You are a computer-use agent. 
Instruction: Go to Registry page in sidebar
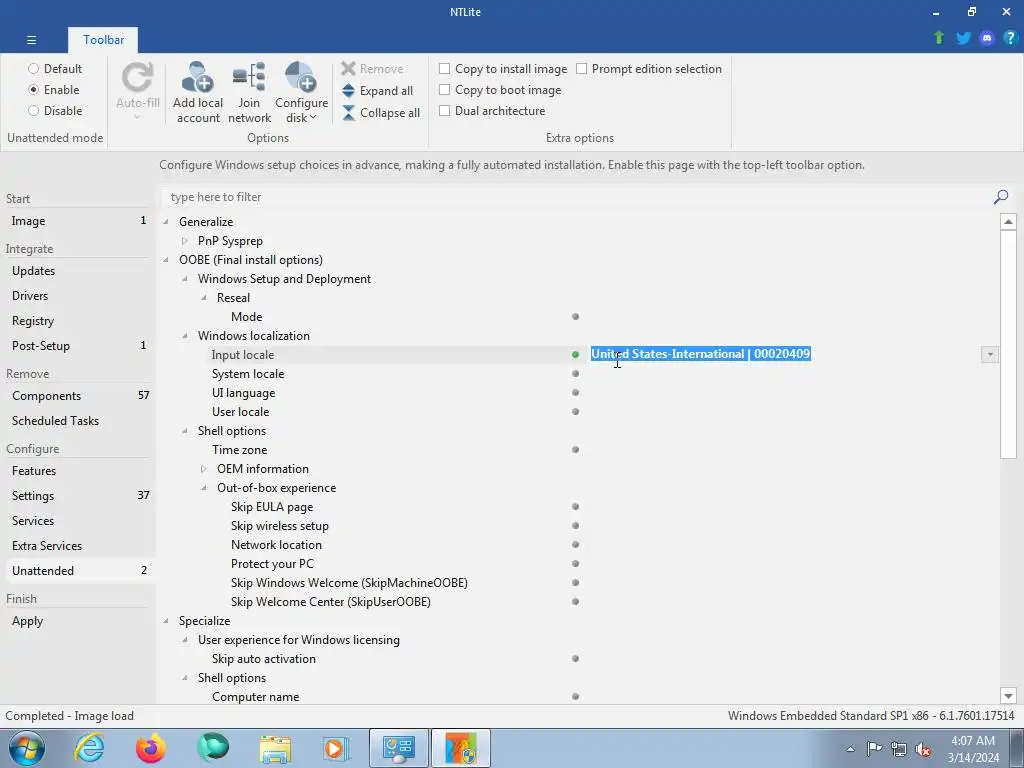click(78, 321)
